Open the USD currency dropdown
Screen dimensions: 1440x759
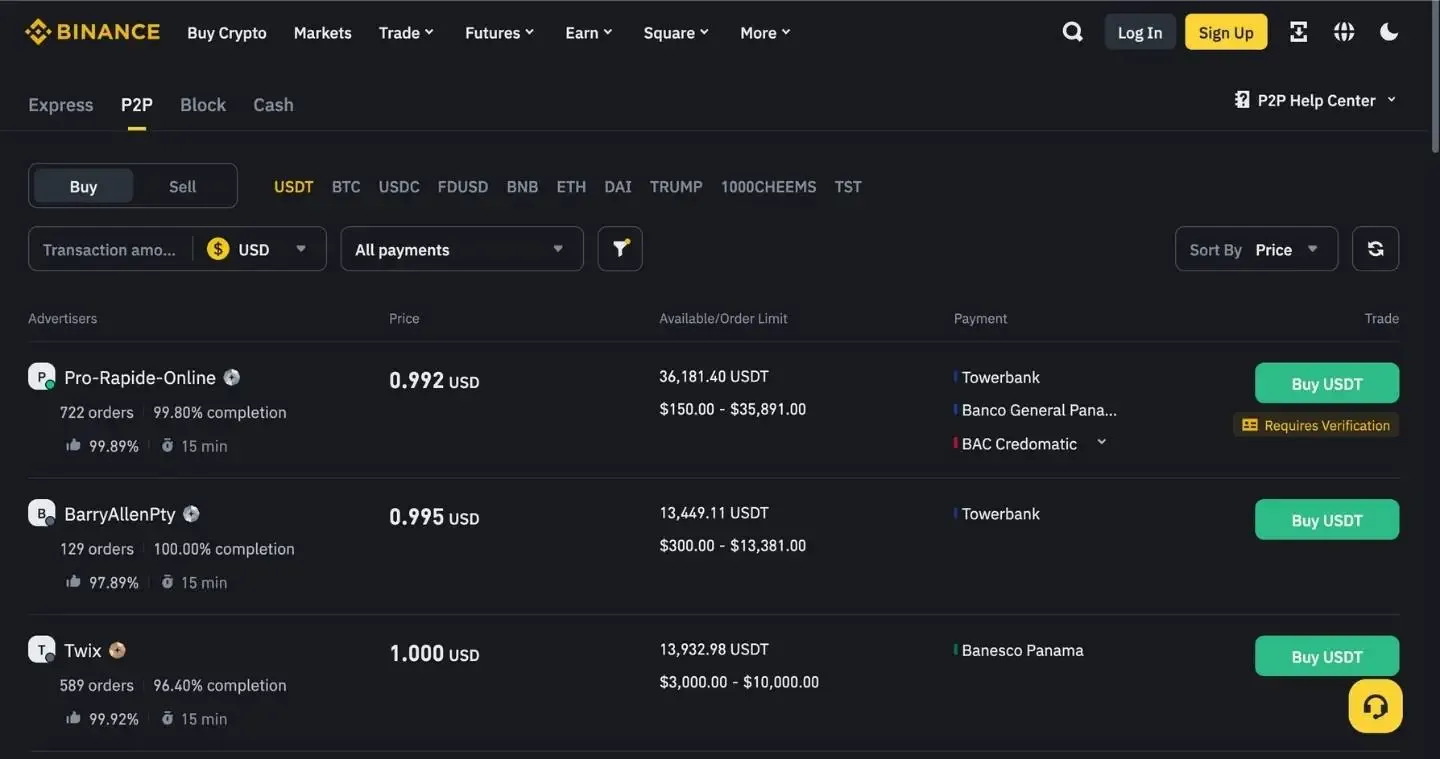tap(258, 249)
